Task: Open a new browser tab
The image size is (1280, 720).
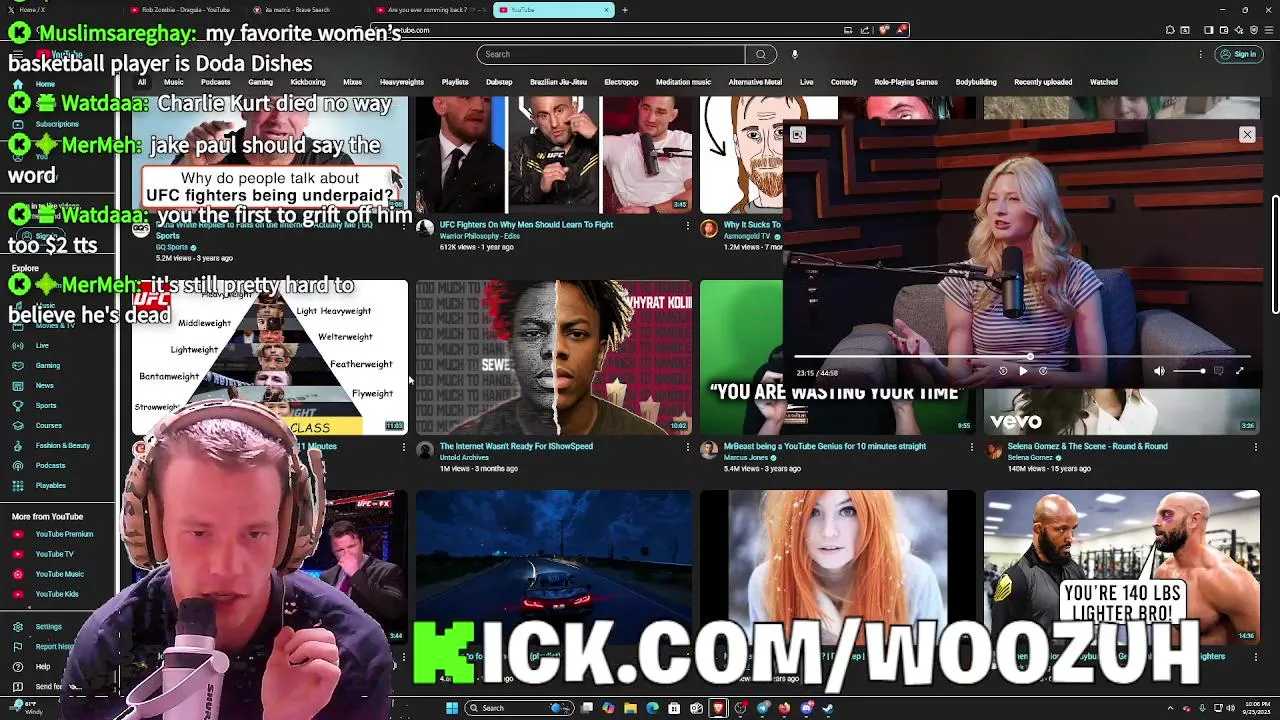Action: click(x=625, y=10)
